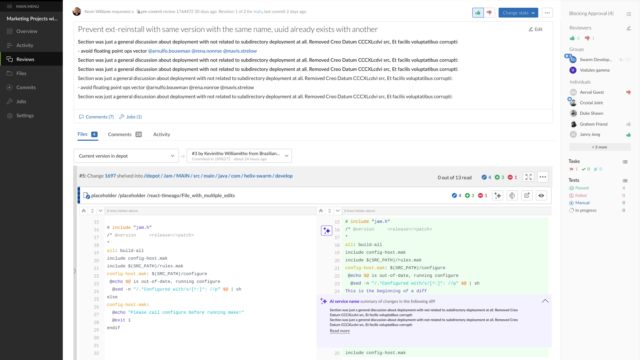Image resolution: width=640 pixels, height=360 pixels.
Task: Expand lines downward in left diff pane
Action: point(100,211)
